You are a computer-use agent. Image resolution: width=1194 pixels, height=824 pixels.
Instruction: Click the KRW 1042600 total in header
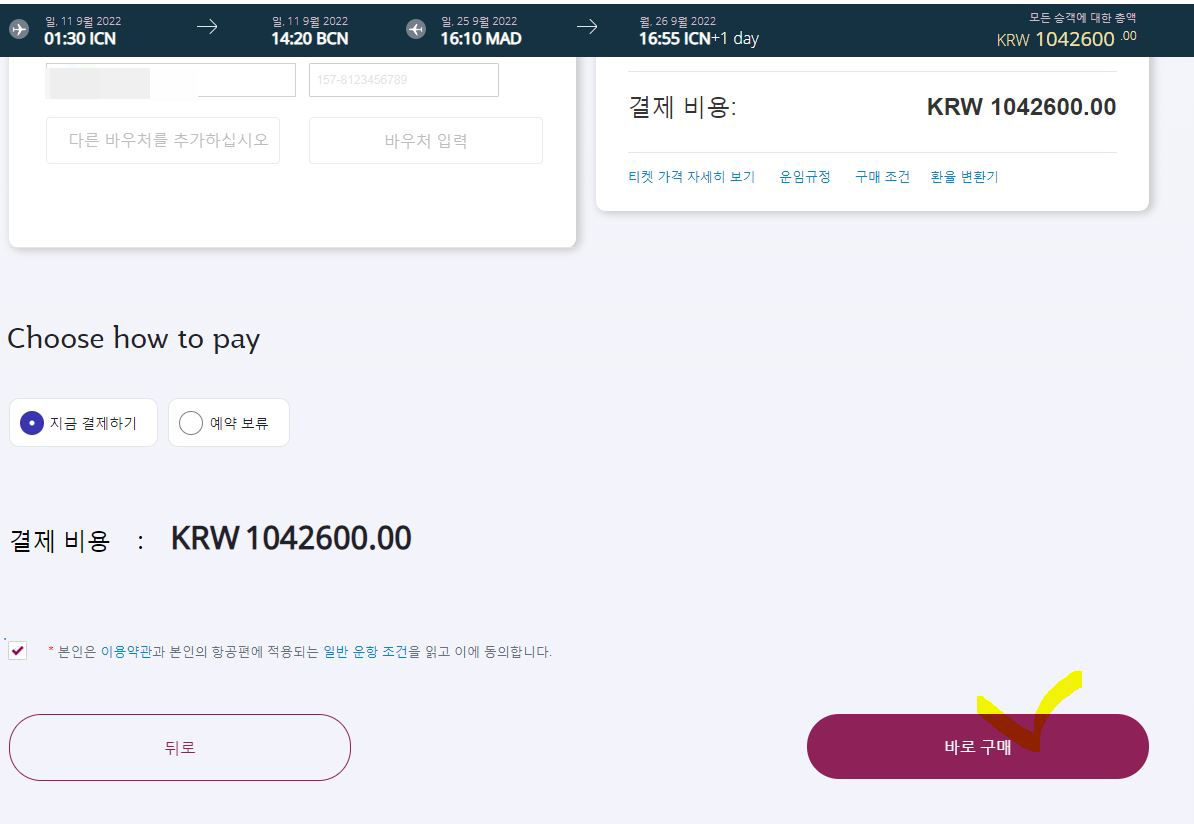(x=1067, y=39)
